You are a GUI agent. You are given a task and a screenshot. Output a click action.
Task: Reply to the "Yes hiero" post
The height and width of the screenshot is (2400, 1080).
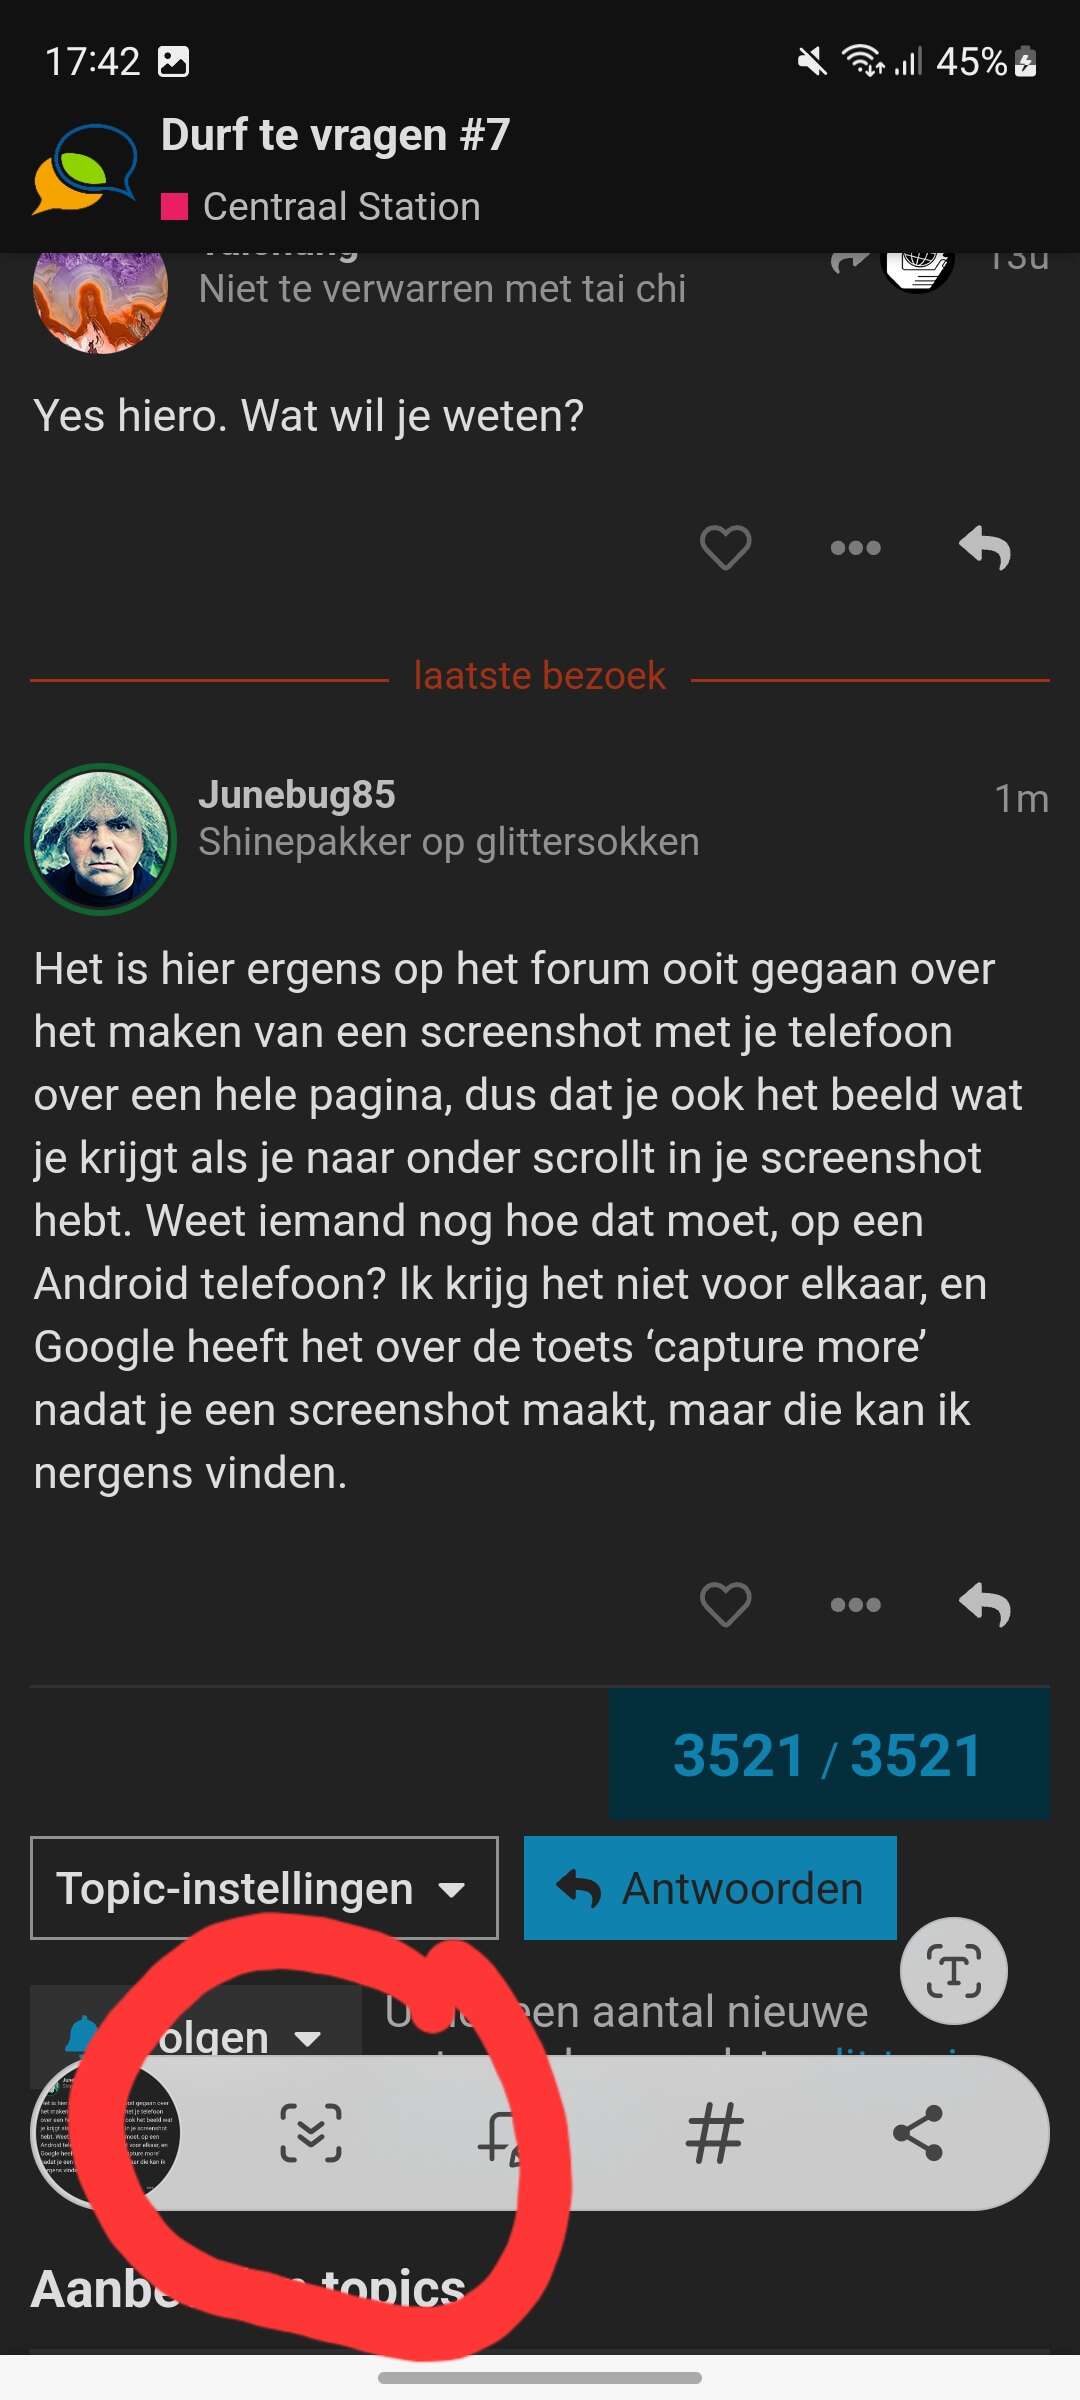point(985,548)
